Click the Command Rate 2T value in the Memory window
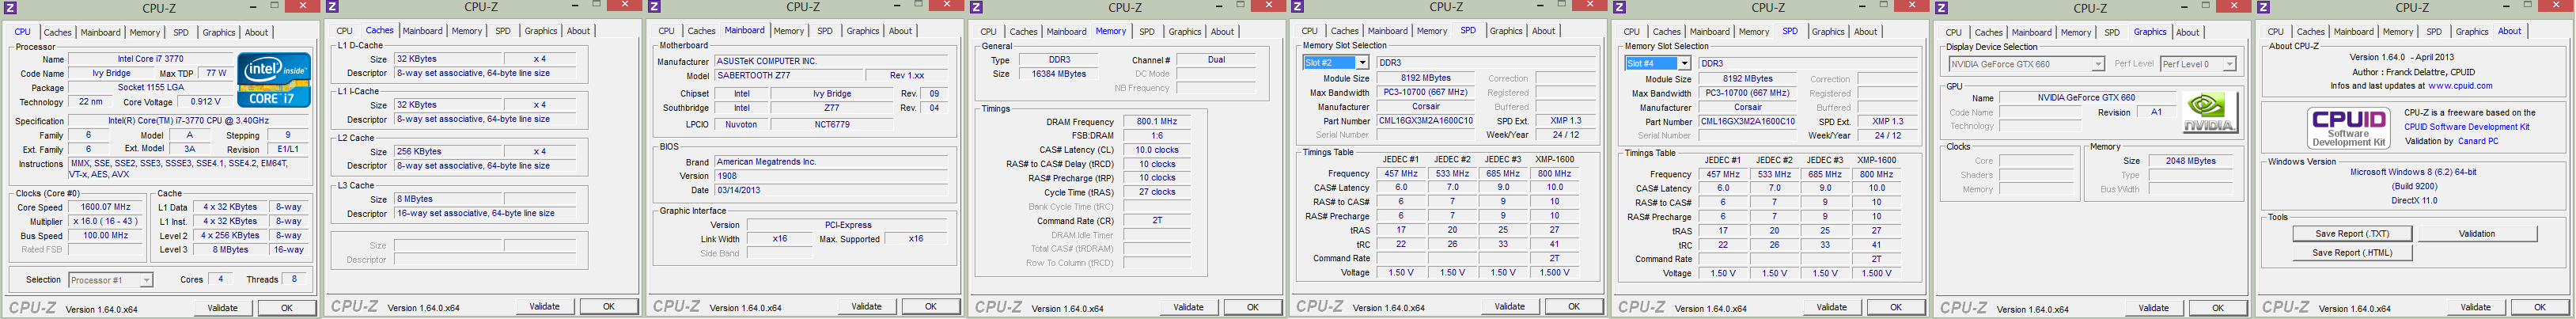 [1157, 221]
